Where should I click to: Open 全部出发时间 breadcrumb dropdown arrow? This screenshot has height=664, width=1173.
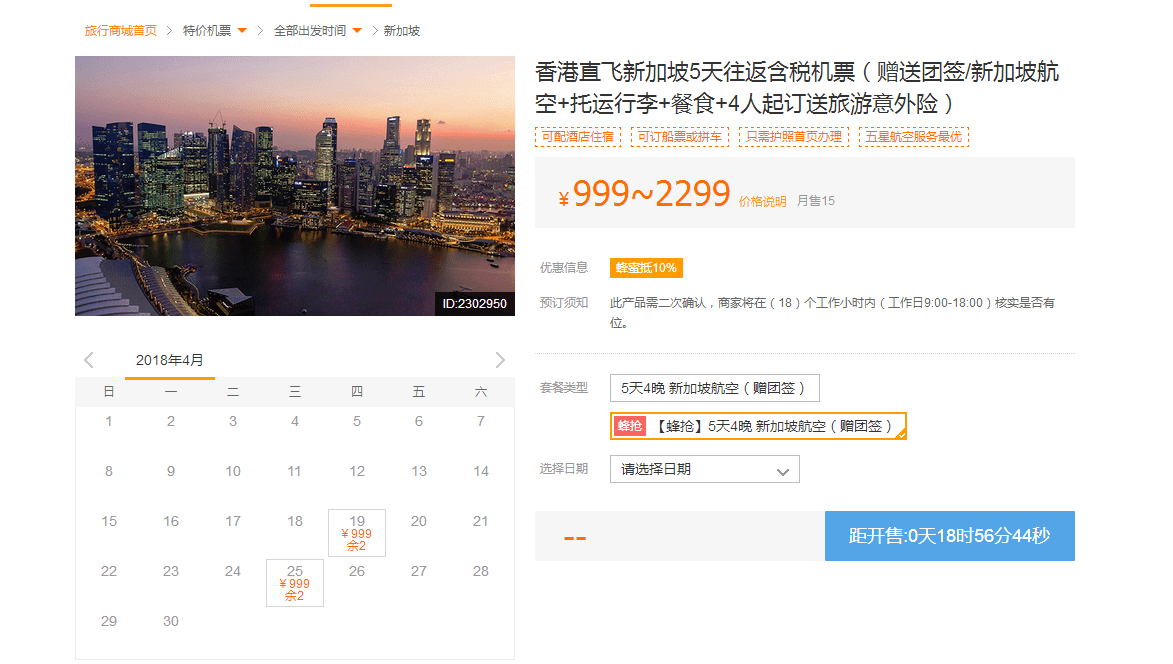357,31
